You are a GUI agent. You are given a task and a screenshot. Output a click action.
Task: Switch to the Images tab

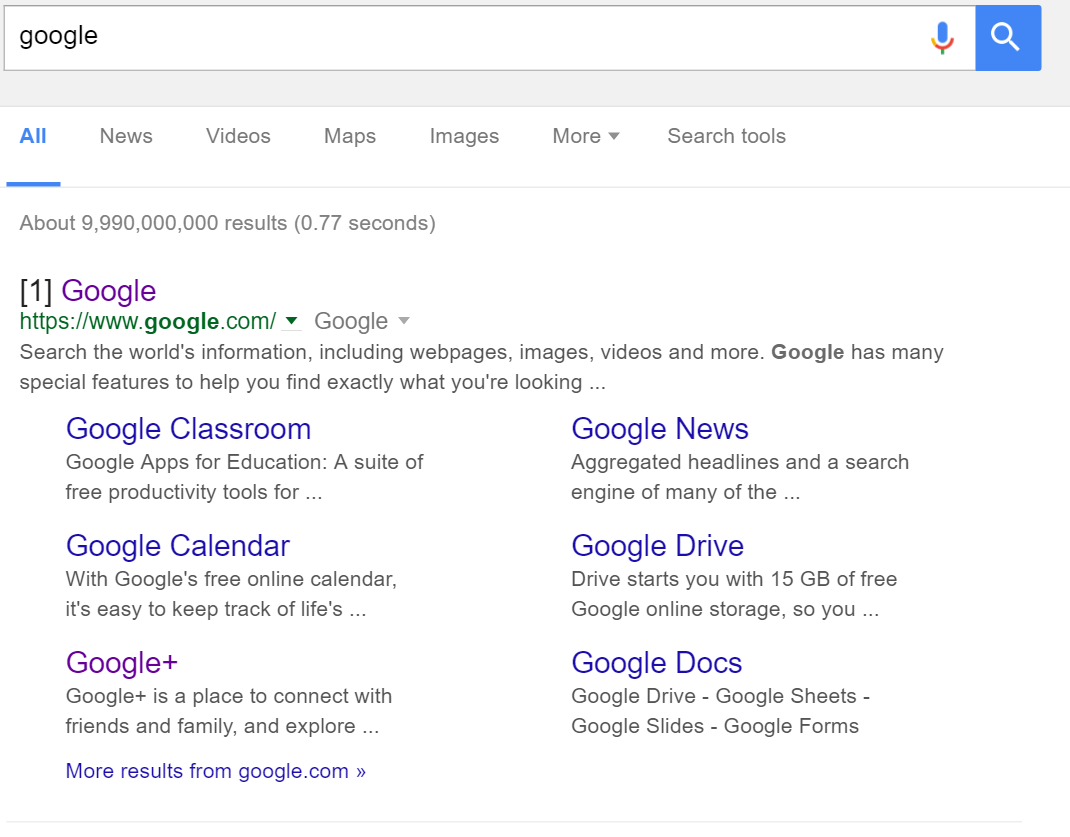464,136
